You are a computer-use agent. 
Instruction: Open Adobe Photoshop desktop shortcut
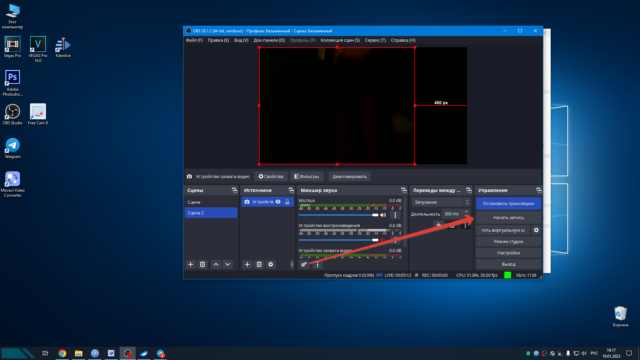[12, 83]
